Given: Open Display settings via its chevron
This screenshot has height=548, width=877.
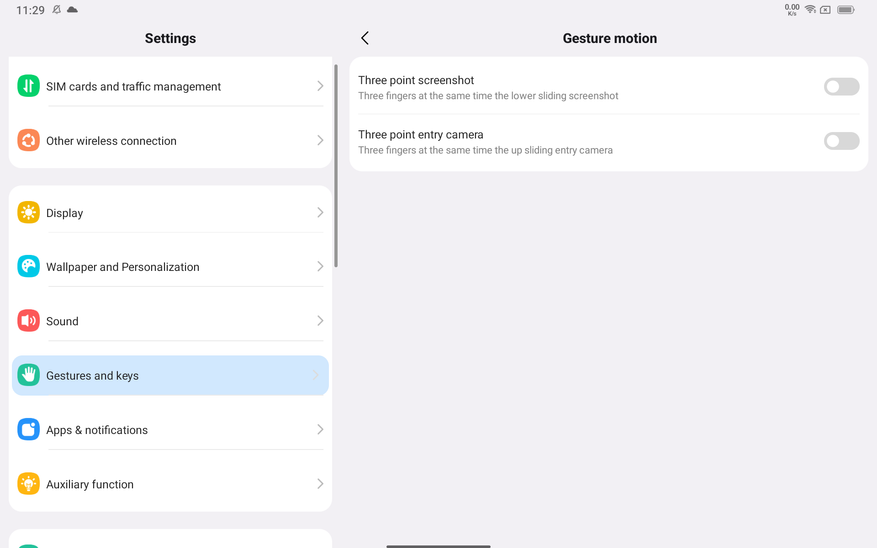Looking at the screenshot, I should click(x=320, y=212).
